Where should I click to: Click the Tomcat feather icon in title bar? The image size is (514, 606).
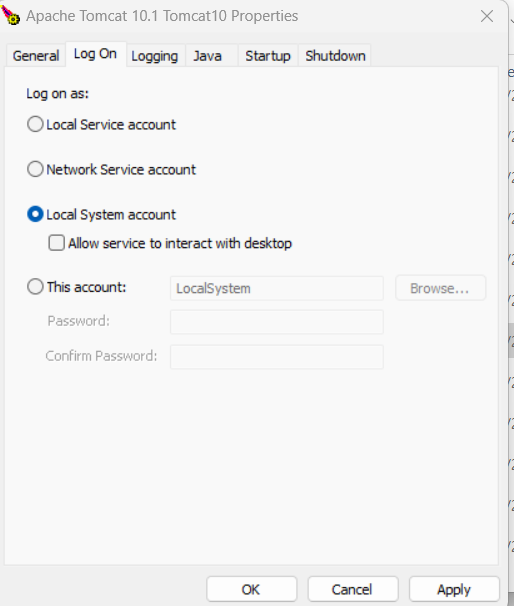[x=10, y=15]
